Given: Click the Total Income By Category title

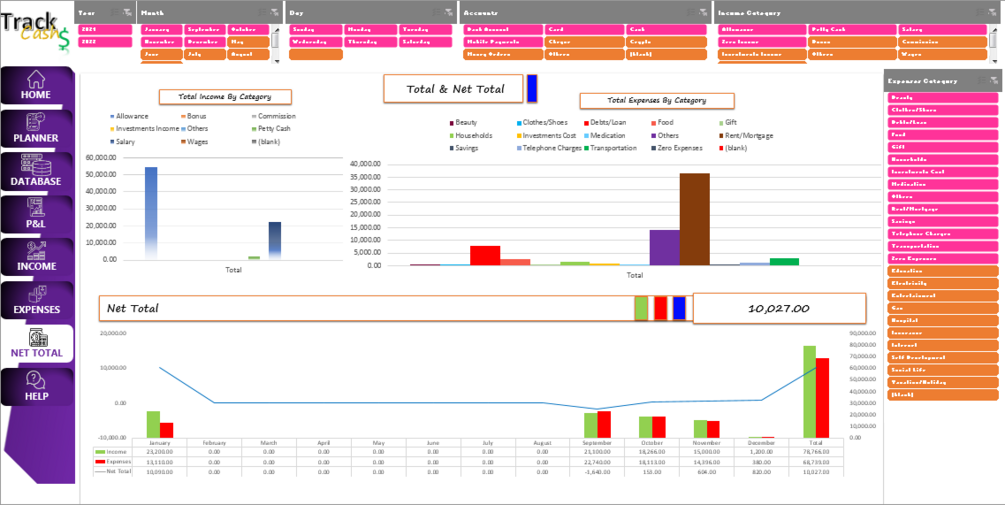Looking at the screenshot, I should pos(225,97).
